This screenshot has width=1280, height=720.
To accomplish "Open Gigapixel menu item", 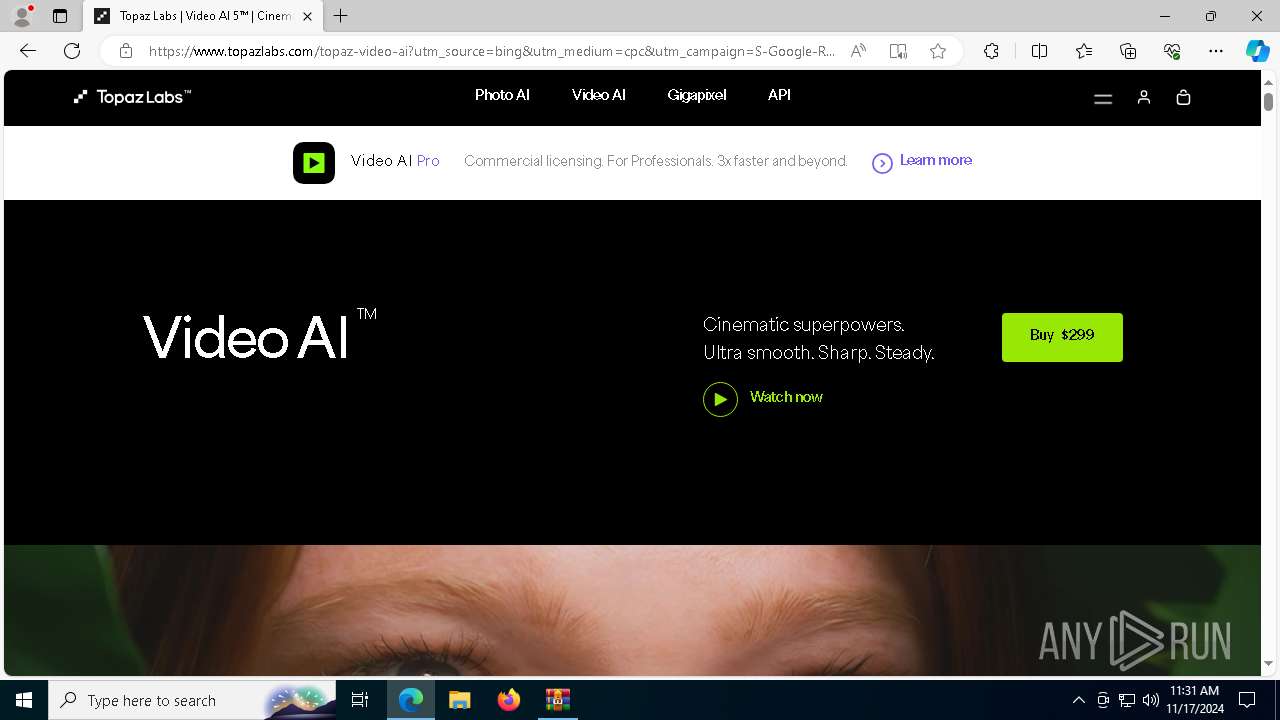I will tap(697, 95).
